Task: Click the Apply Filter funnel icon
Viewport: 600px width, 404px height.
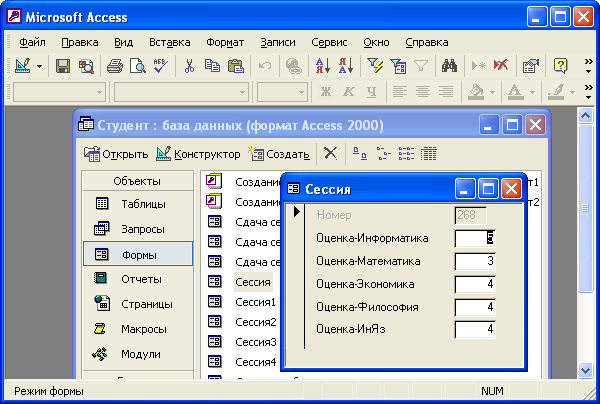Action: coord(421,66)
